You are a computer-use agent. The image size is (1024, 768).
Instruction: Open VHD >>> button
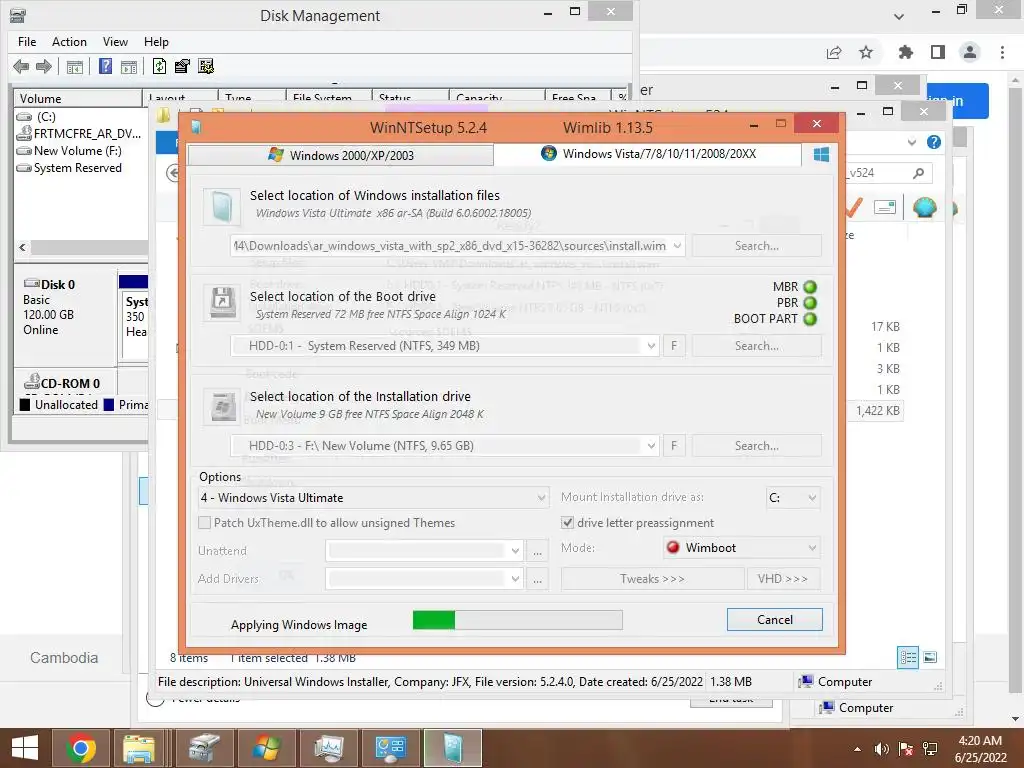(x=783, y=579)
